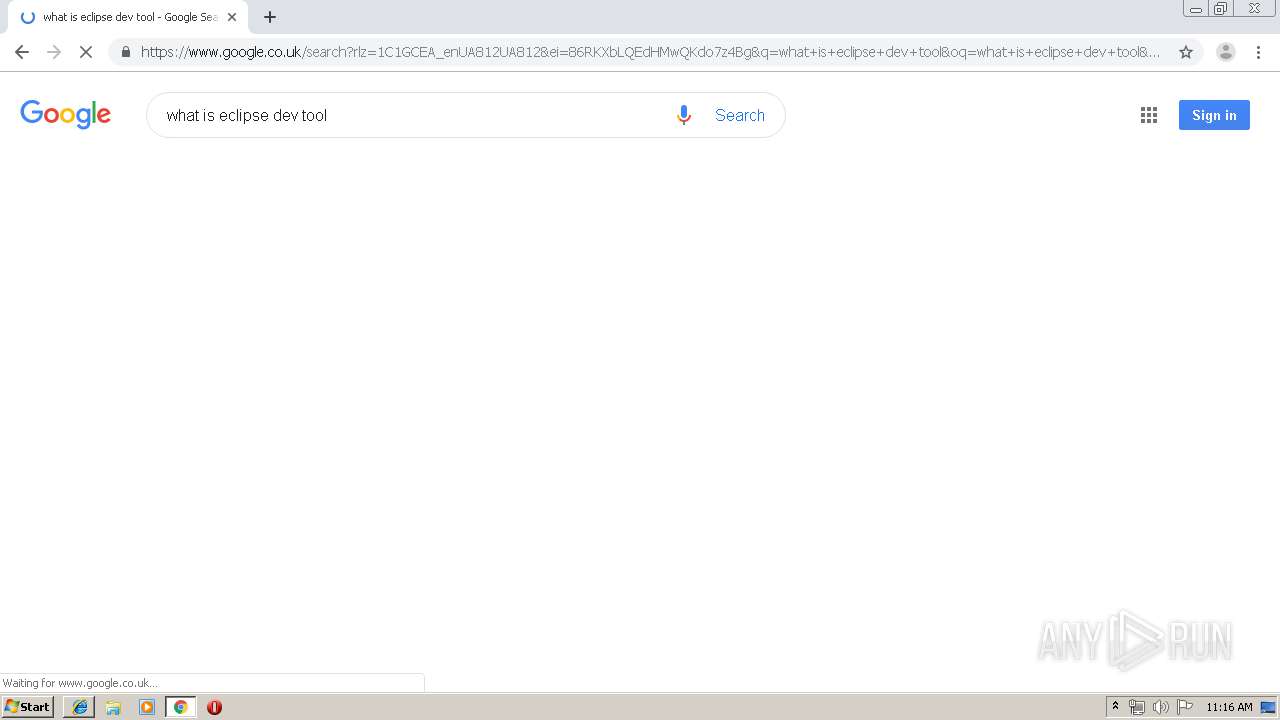Click the red Opera taskbar icon

tap(214, 707)
